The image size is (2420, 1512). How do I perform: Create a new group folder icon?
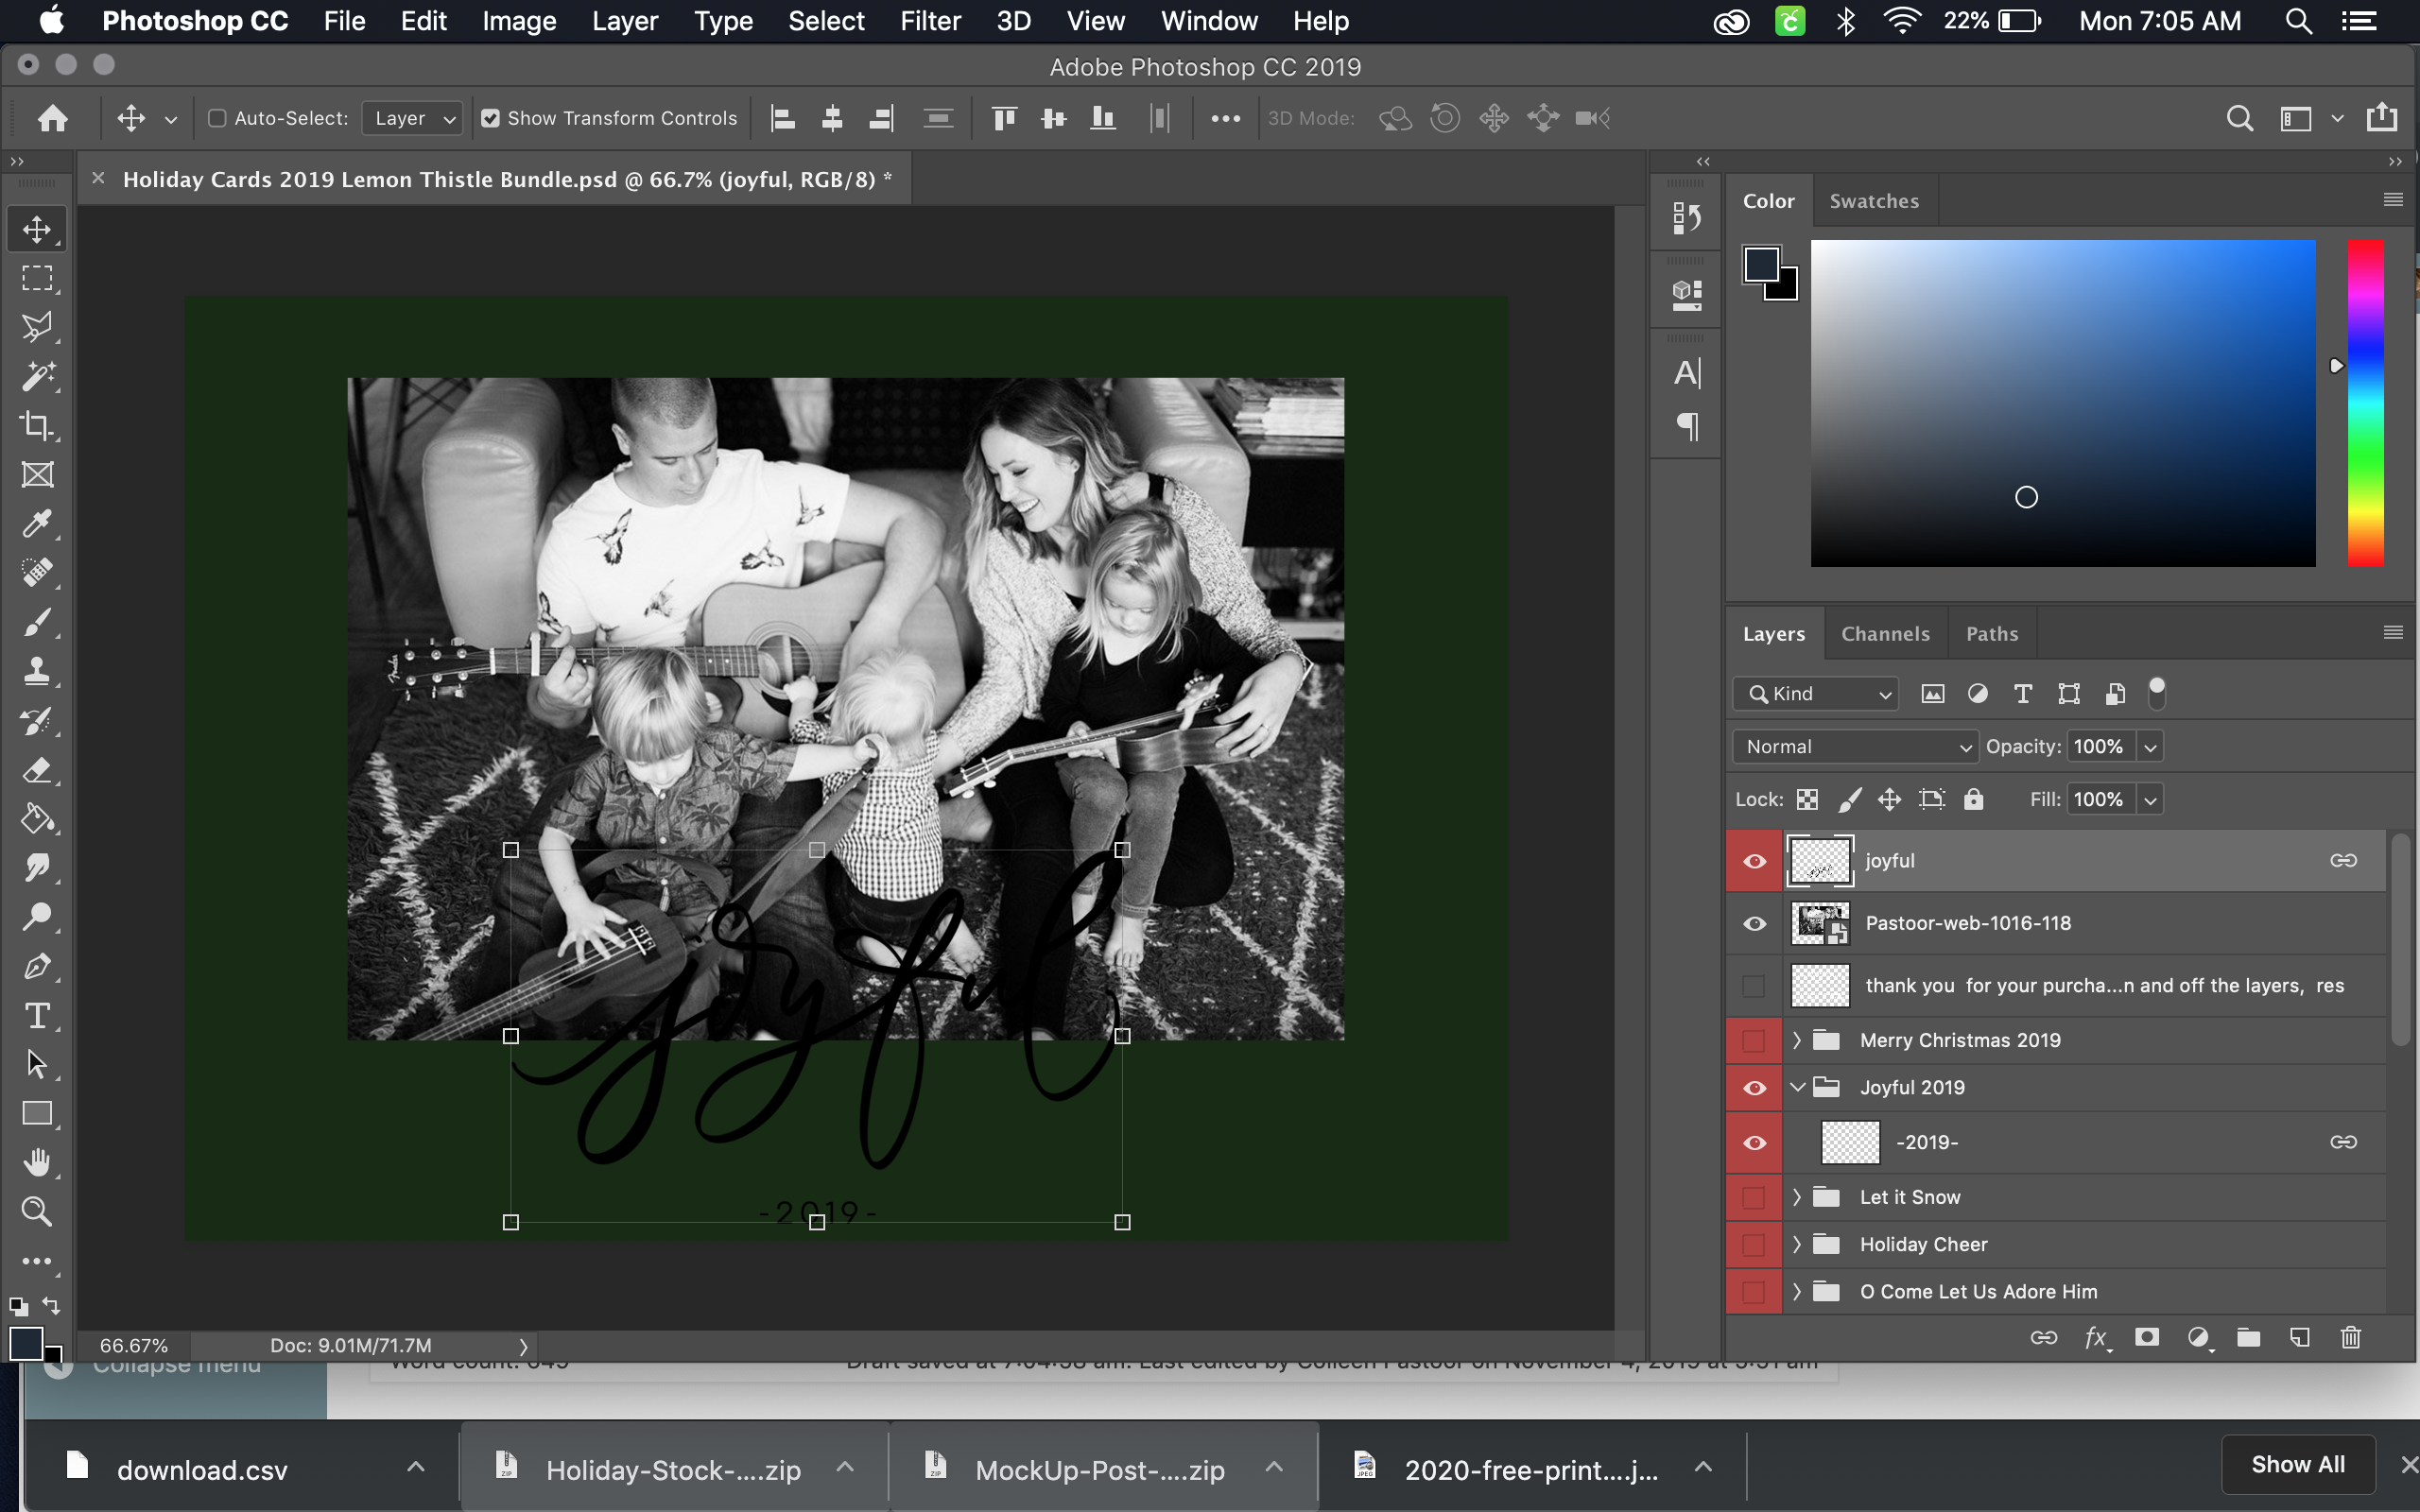click(2248, 1338)
